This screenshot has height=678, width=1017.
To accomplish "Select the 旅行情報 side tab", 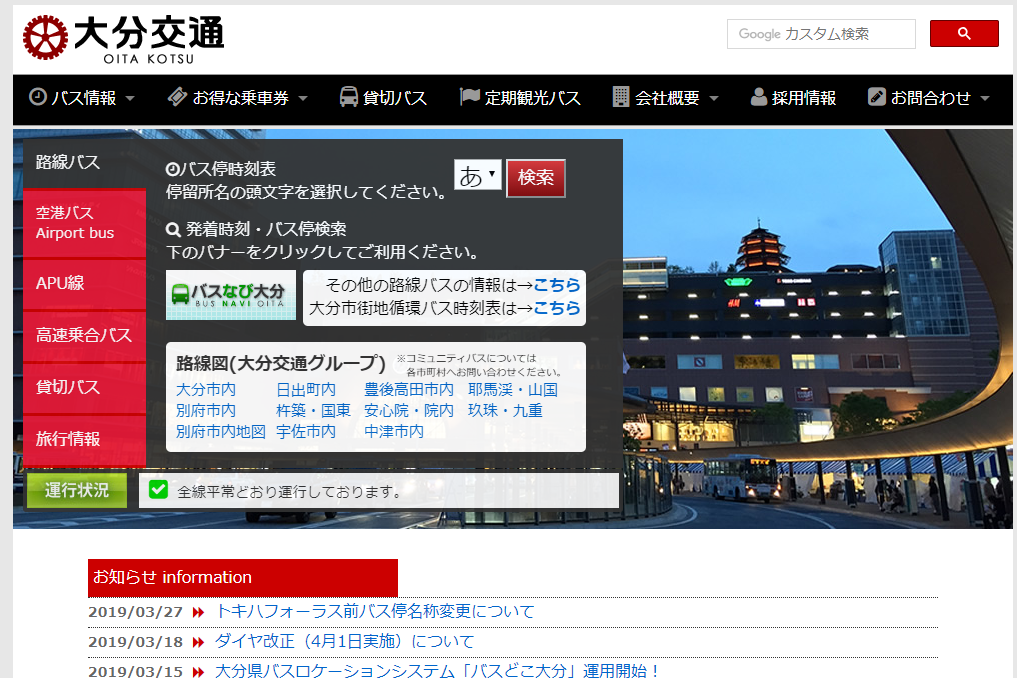I will coord(84,439).
